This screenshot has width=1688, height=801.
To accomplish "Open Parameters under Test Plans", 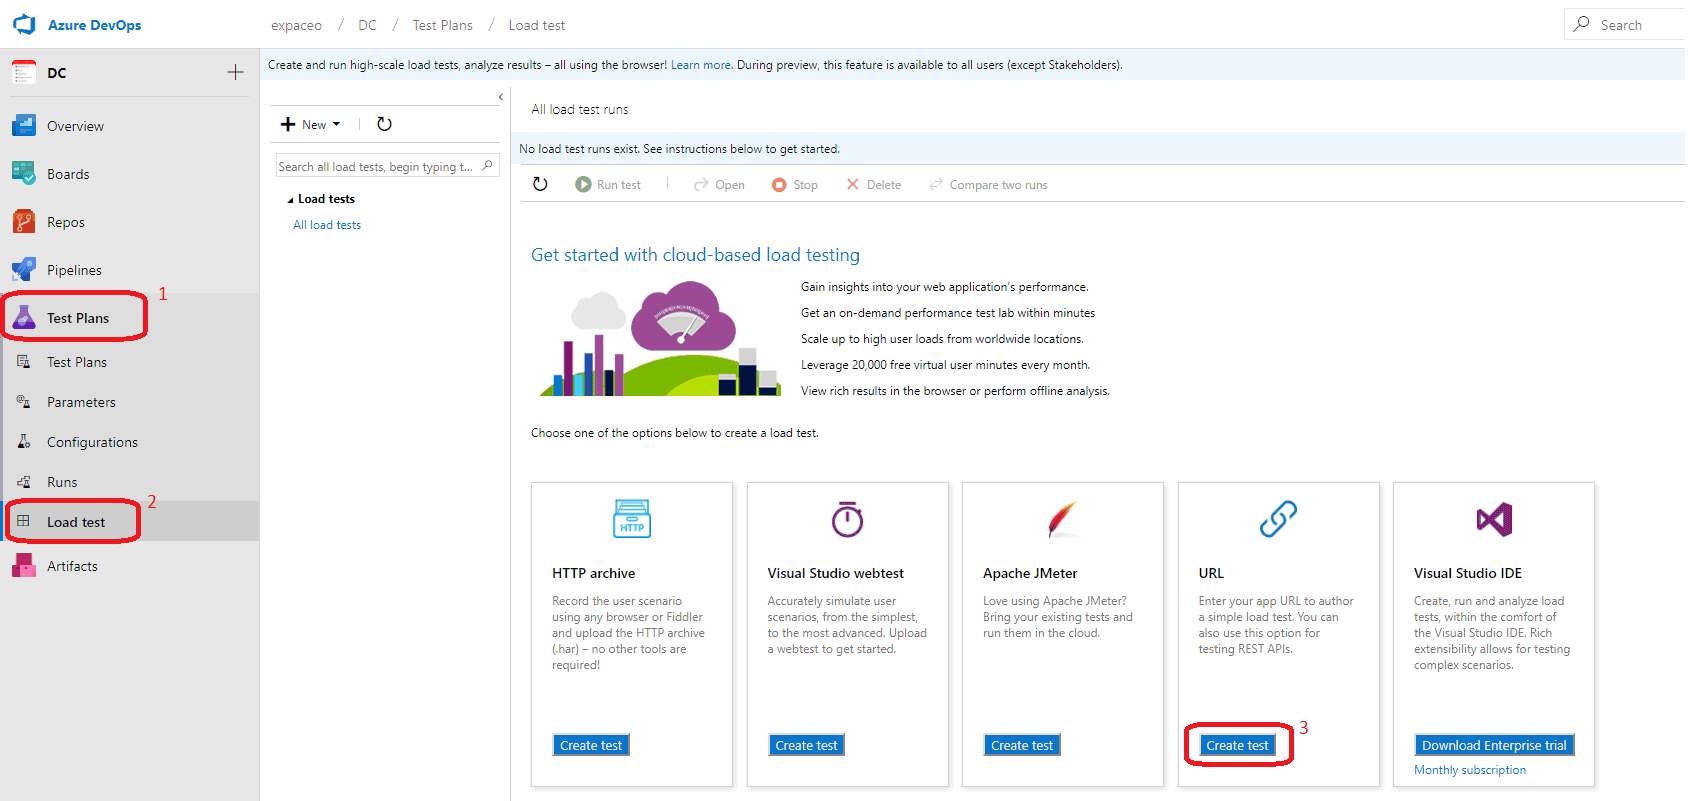I will [x=81, y=402].
